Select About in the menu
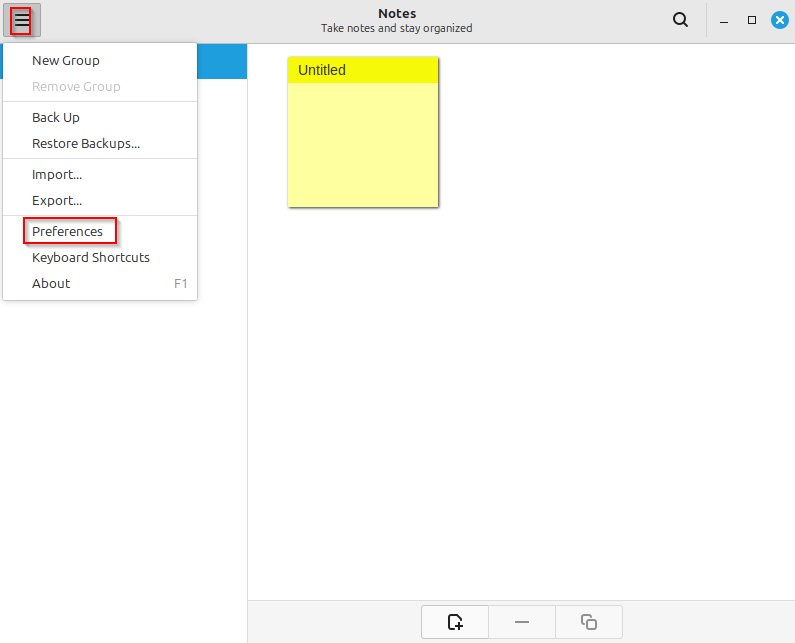 pos(100,283)
